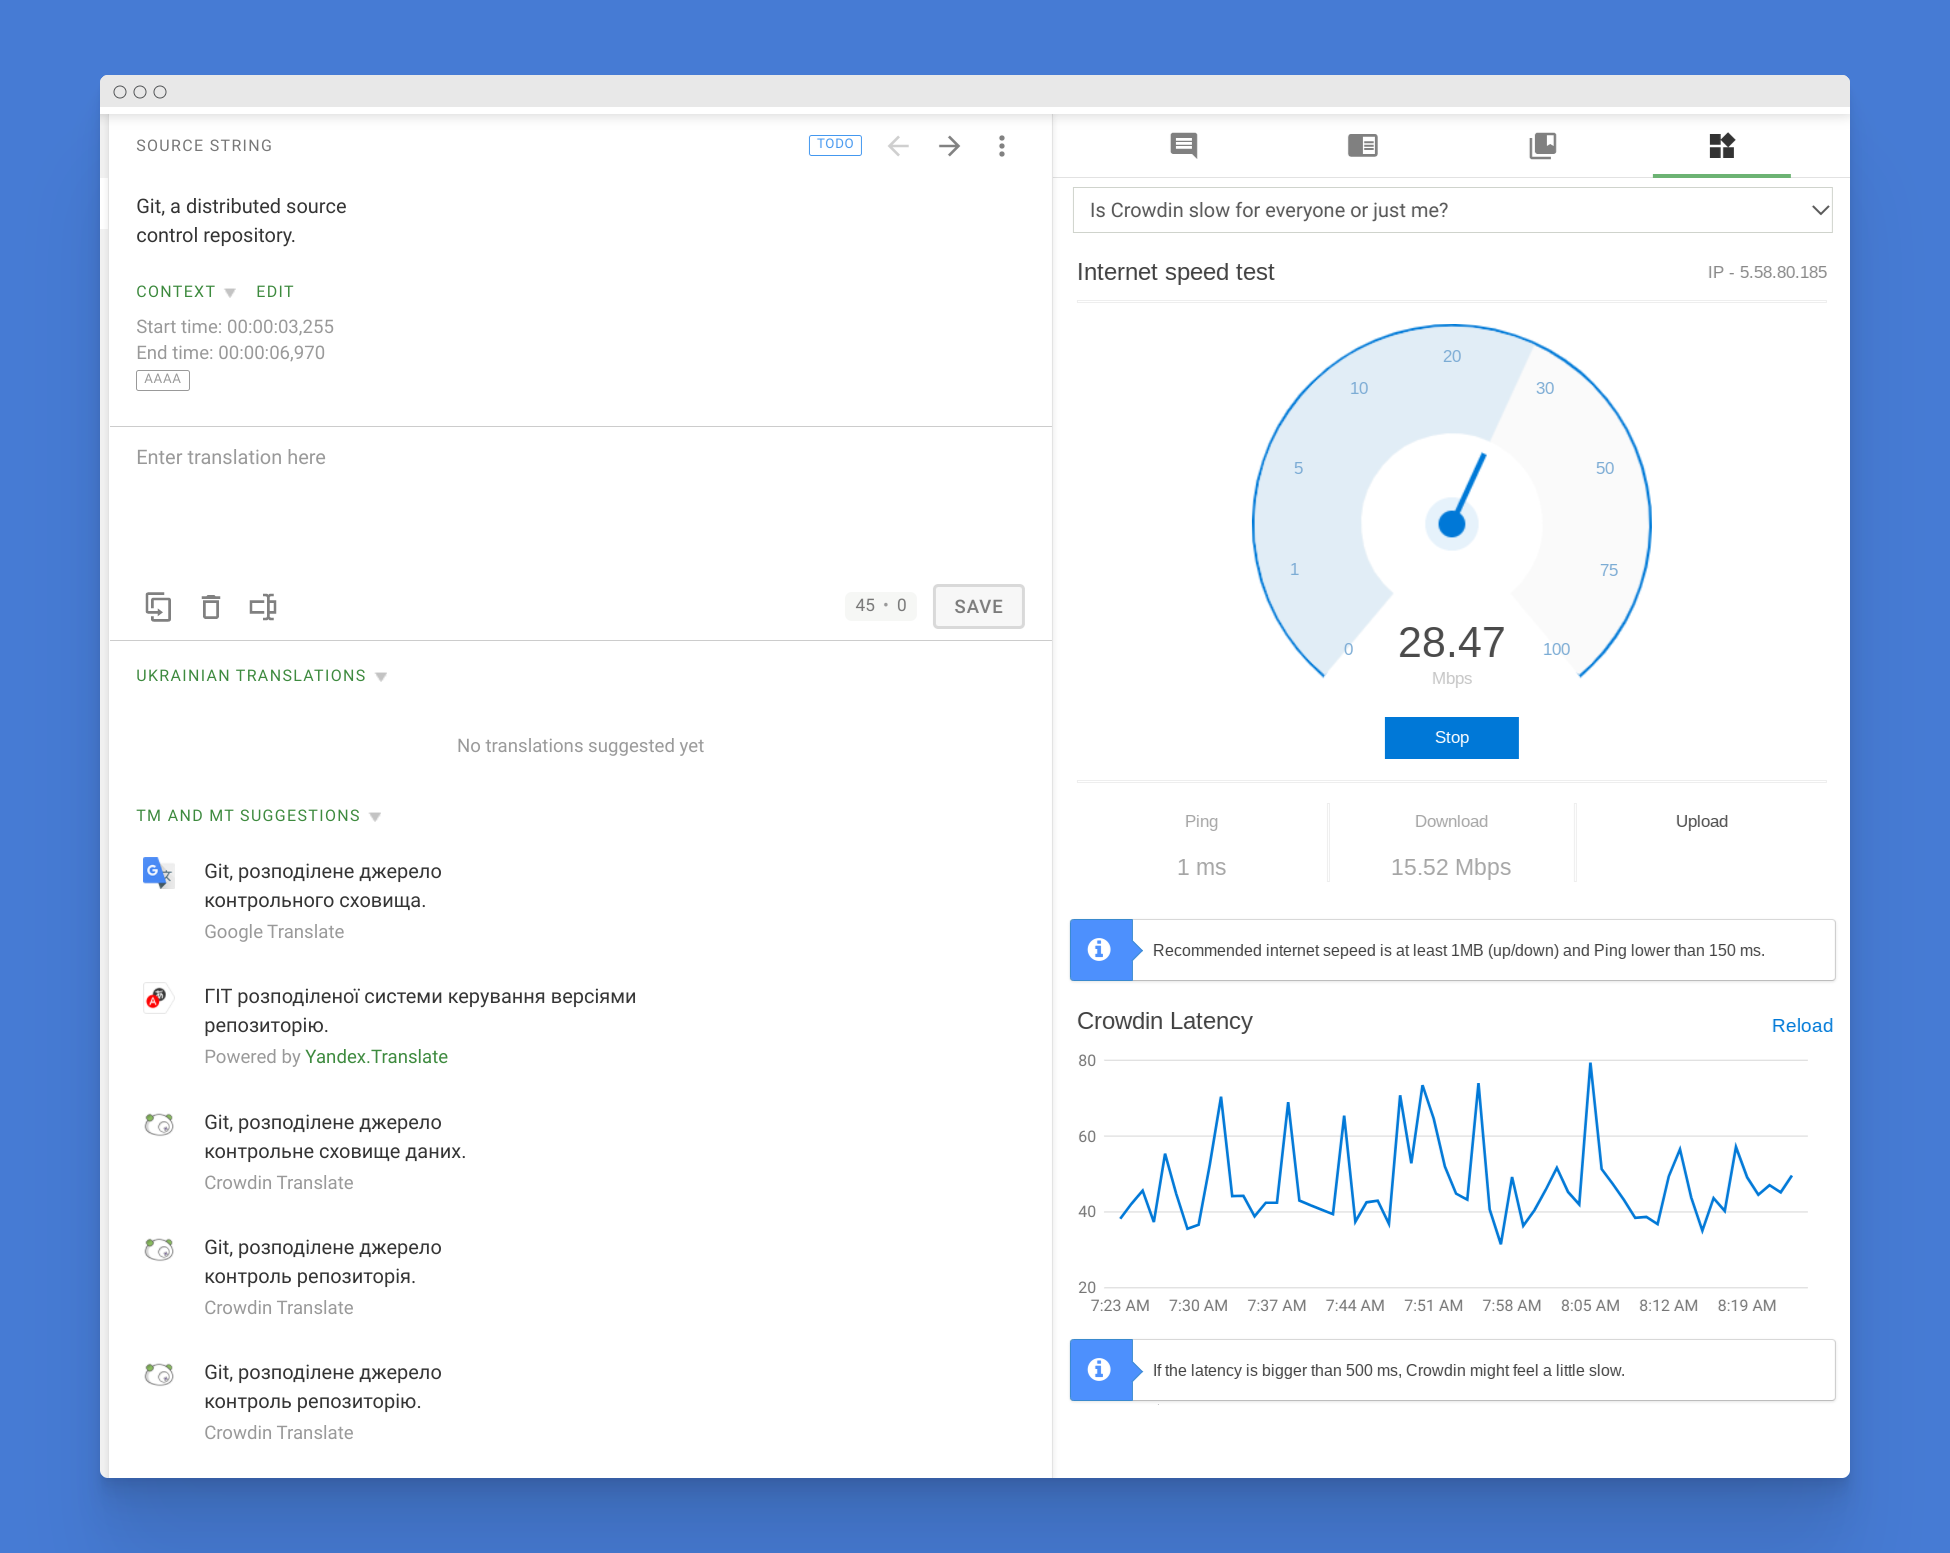Screen dimensions: 1950x1553
Task: Go to previous string arrow
Action: [x=898, y=146]
